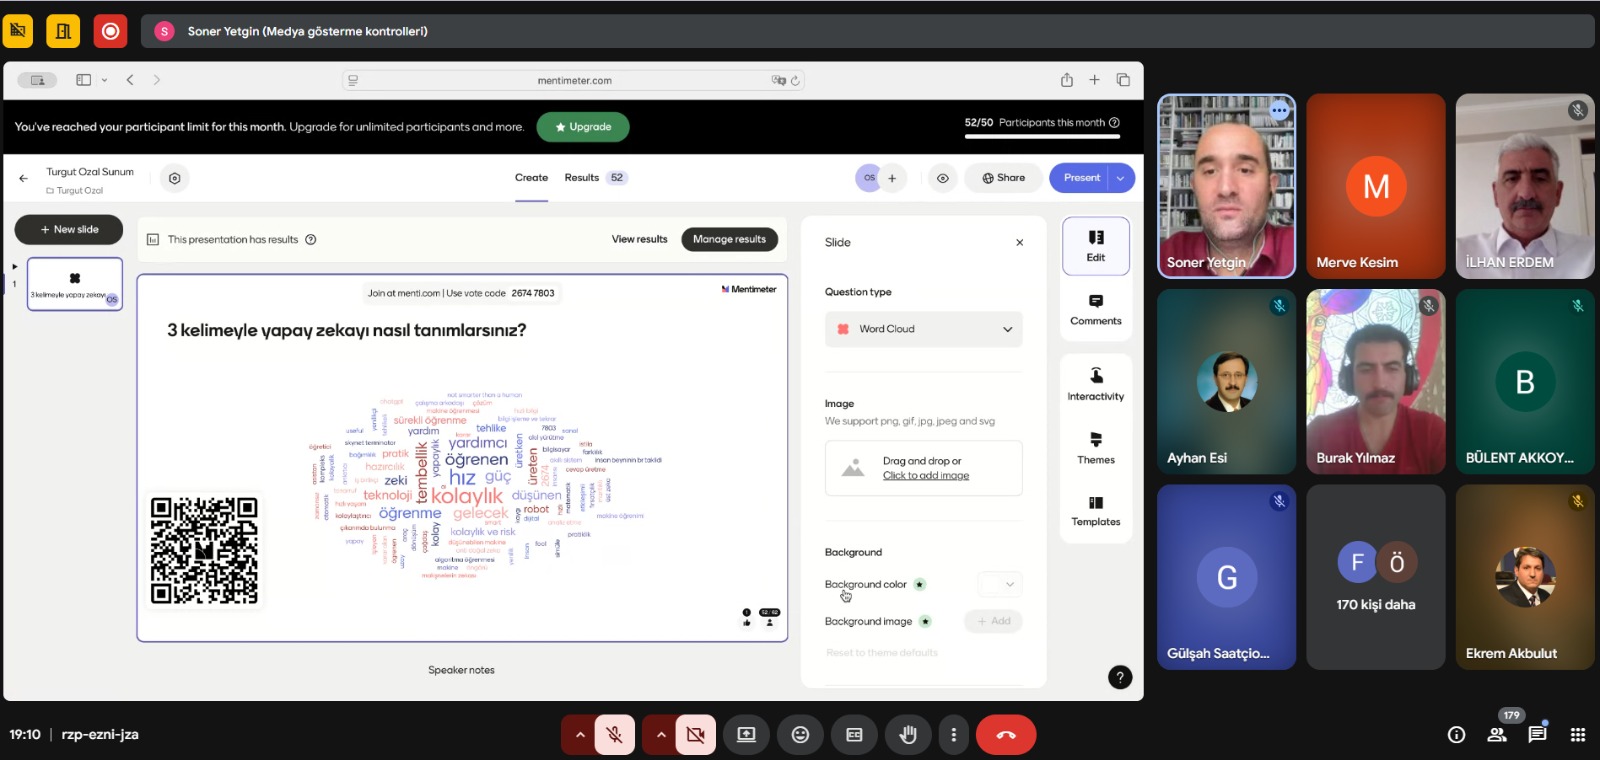Click the raise hand icon
Screen dimensions: 1600x760
pos(907,735)
